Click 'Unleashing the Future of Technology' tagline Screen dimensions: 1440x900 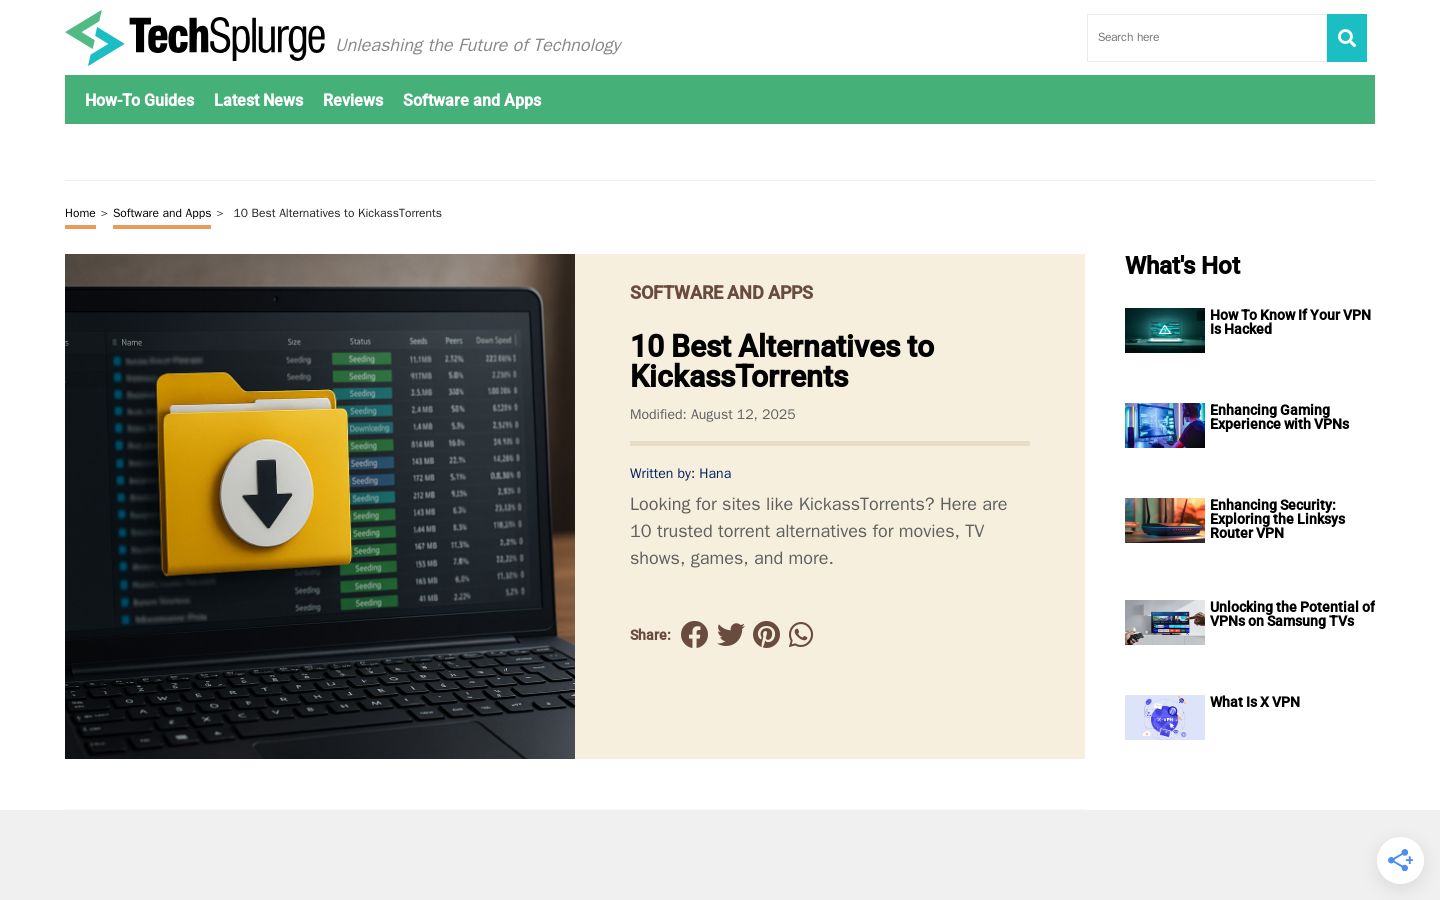(478, 45)
